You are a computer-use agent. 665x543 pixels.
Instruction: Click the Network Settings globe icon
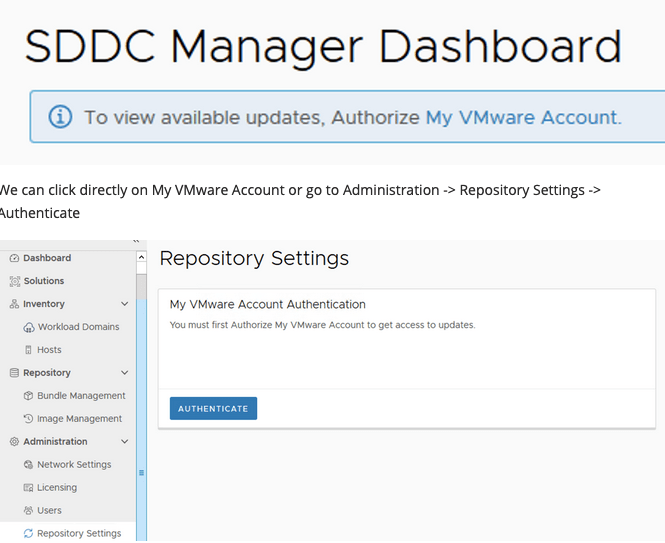click(28, 465)
